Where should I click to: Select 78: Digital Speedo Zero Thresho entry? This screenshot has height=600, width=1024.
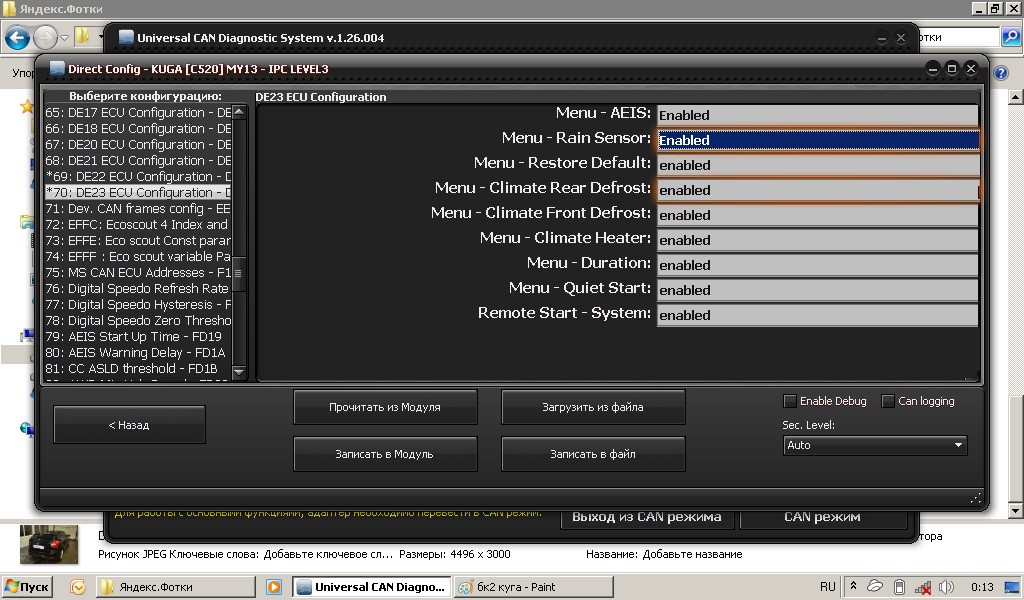pyautogui.click(x=138, y=321)
